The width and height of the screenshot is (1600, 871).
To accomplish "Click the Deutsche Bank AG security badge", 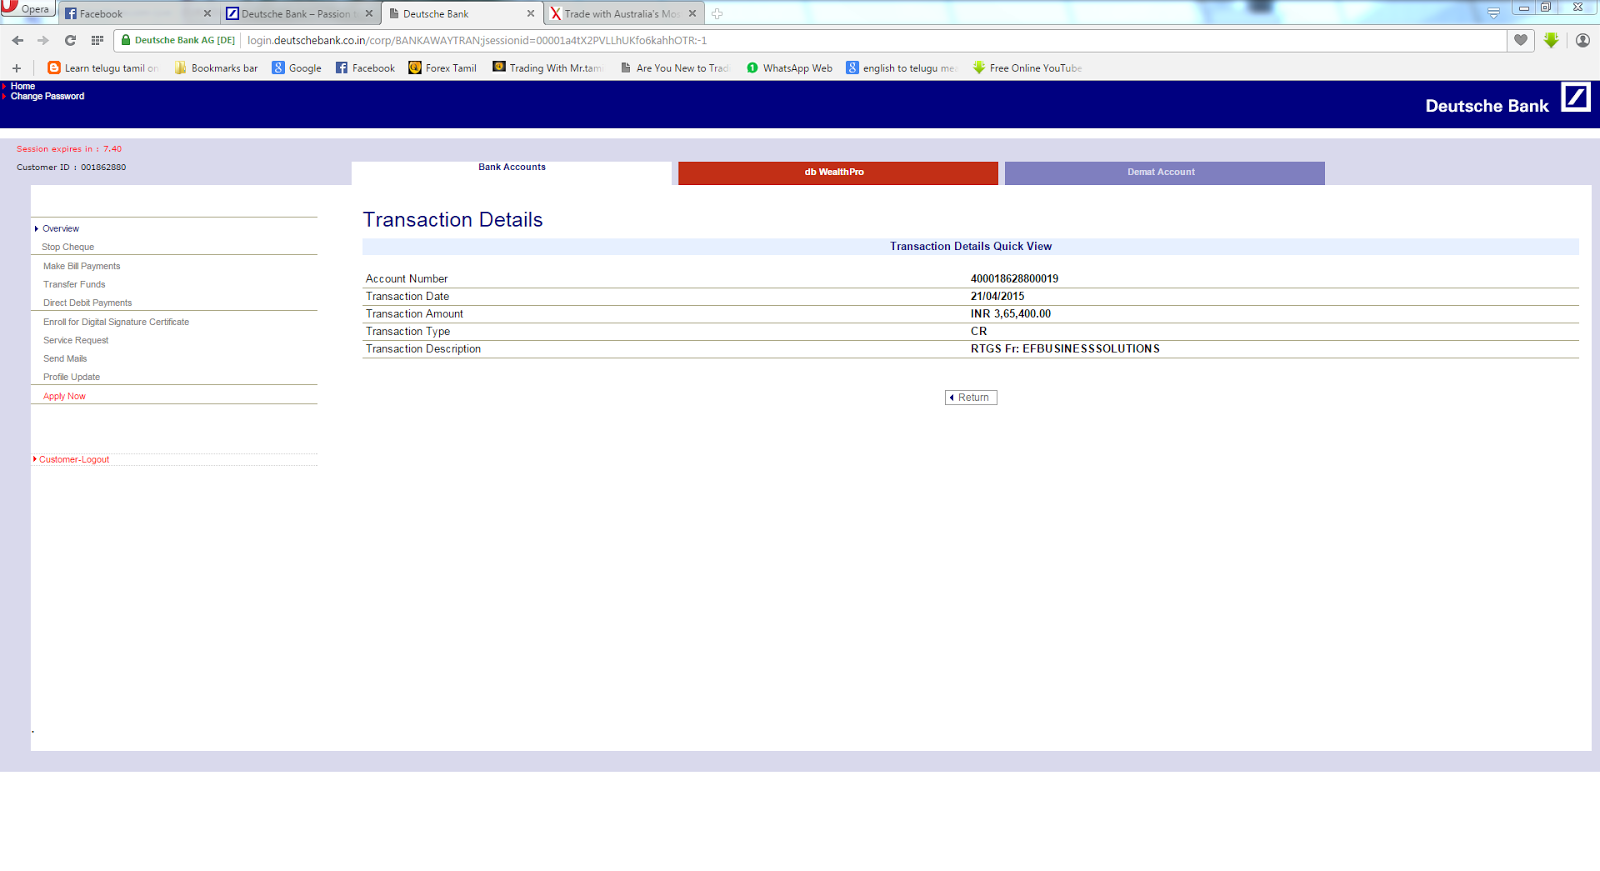I will pyautogui.click(x=178, y=40).
